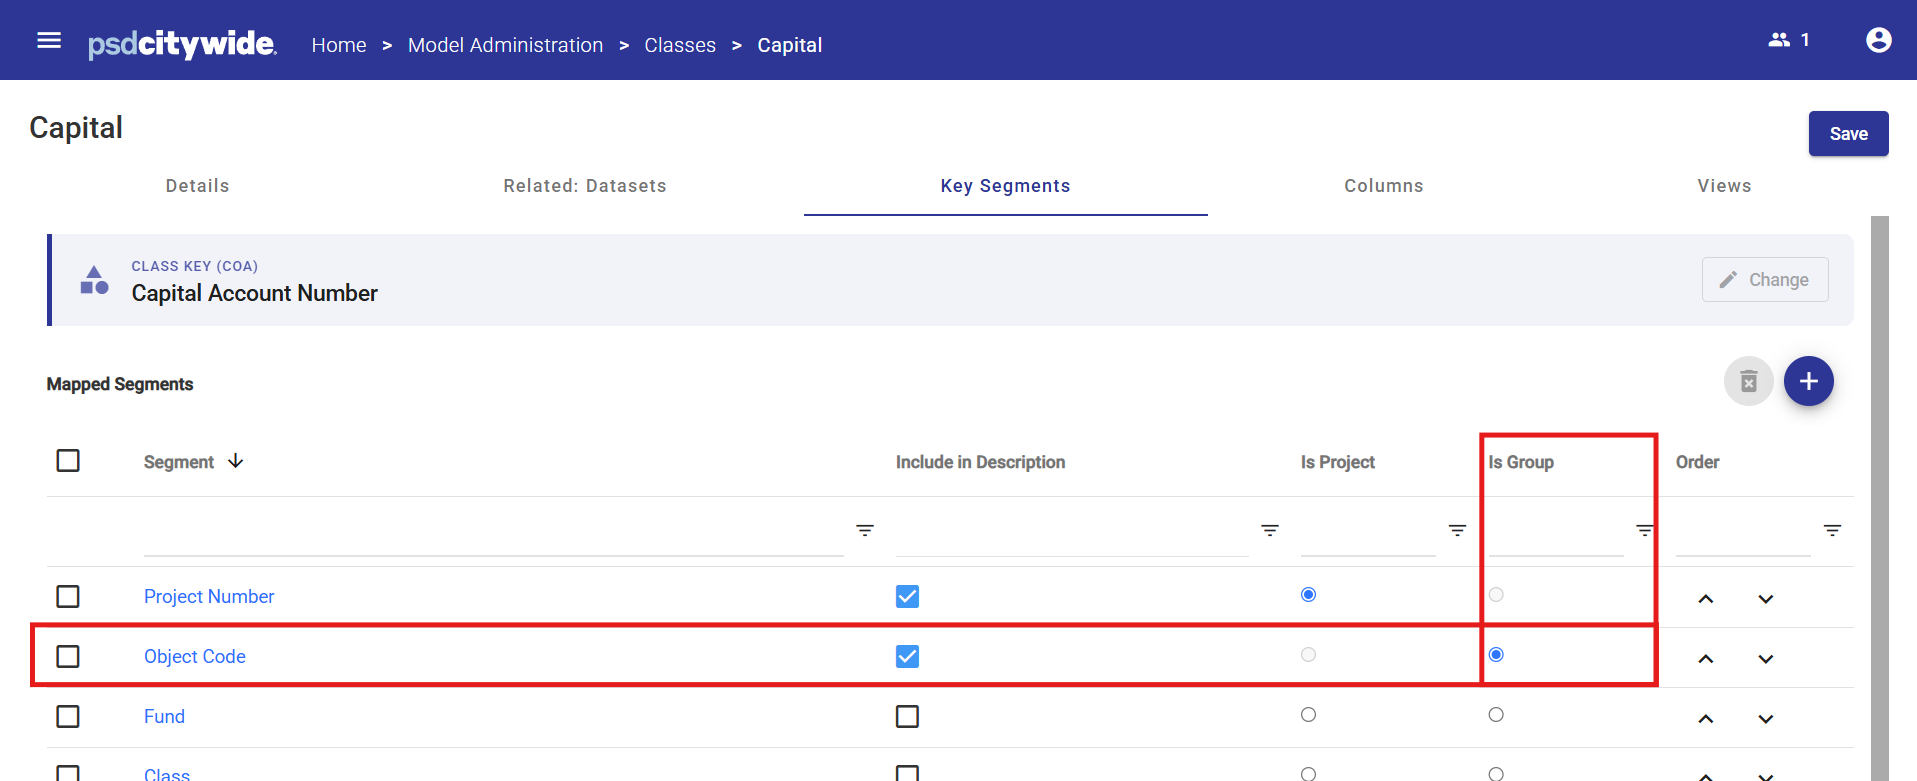The image size is (1917, 781).
Task: Open the active users indicator
Action: pyautogui.click(x=1789, y=40)
